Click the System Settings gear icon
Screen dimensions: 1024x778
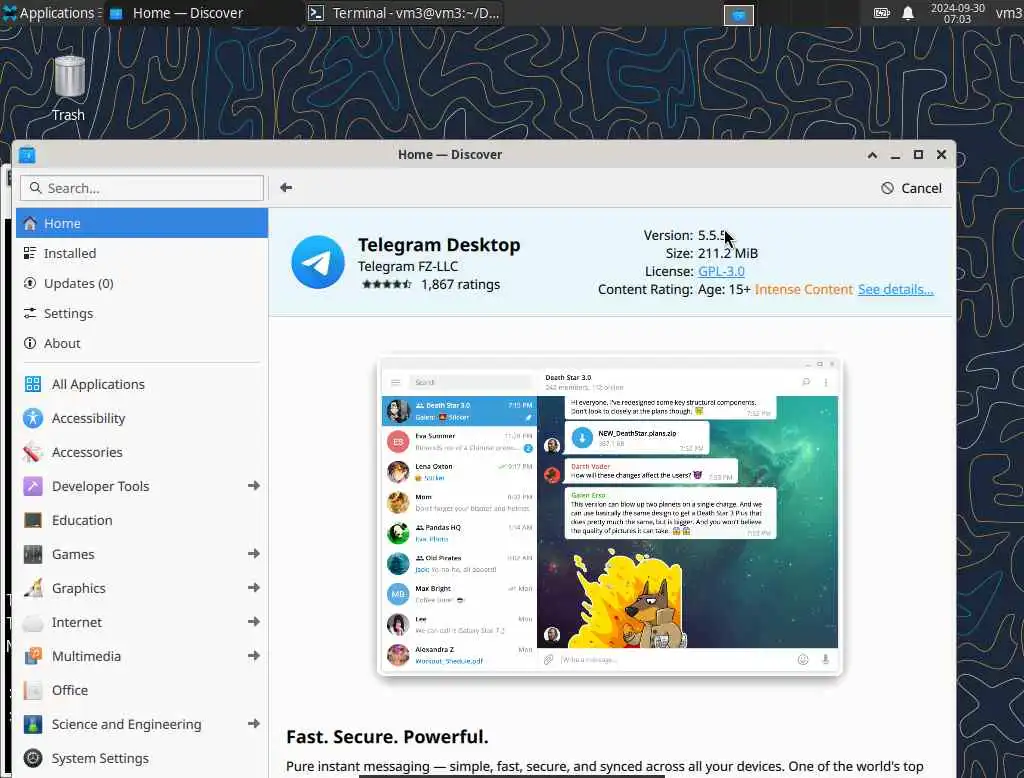[33, 758]
